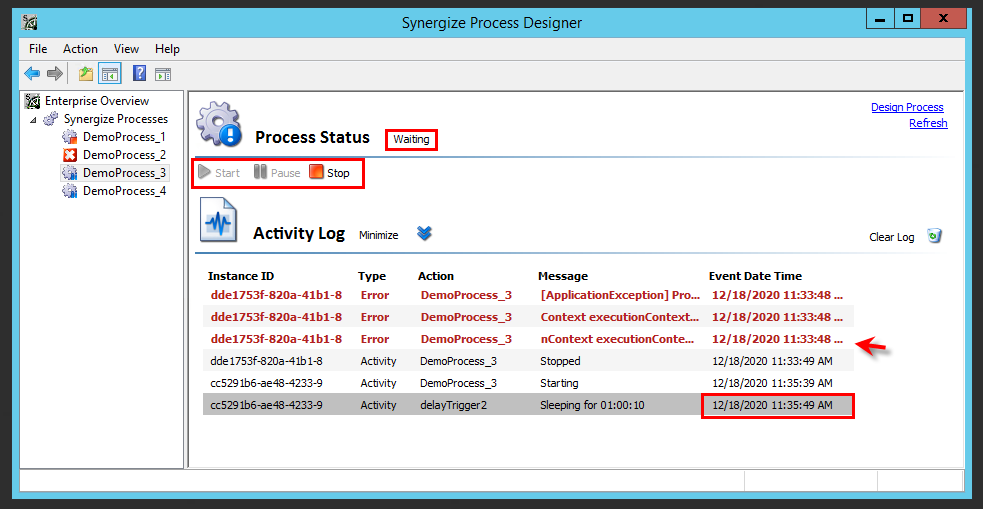The width and height of the screenshot is (983, 509).
Task: Select the 'Stopped' activity message
Action: pos(560,361)
